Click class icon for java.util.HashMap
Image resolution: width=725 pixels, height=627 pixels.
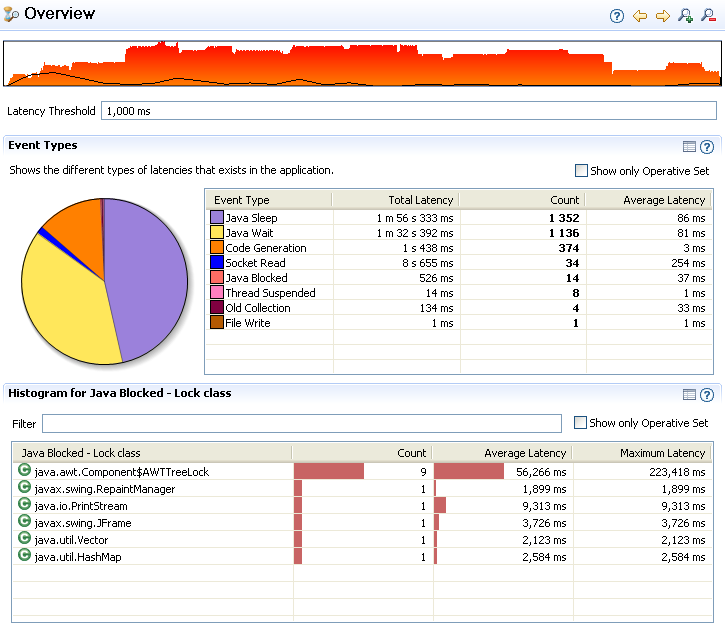[24, 555]
